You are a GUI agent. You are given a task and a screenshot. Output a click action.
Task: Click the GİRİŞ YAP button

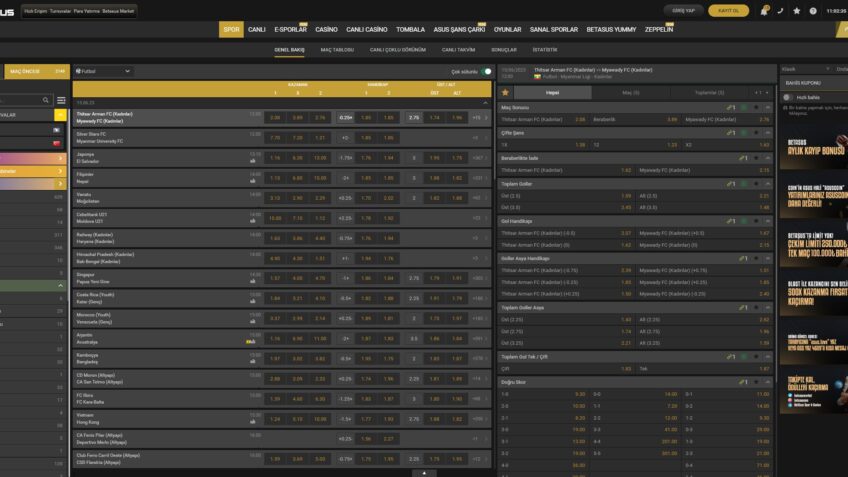coord(684,11)
